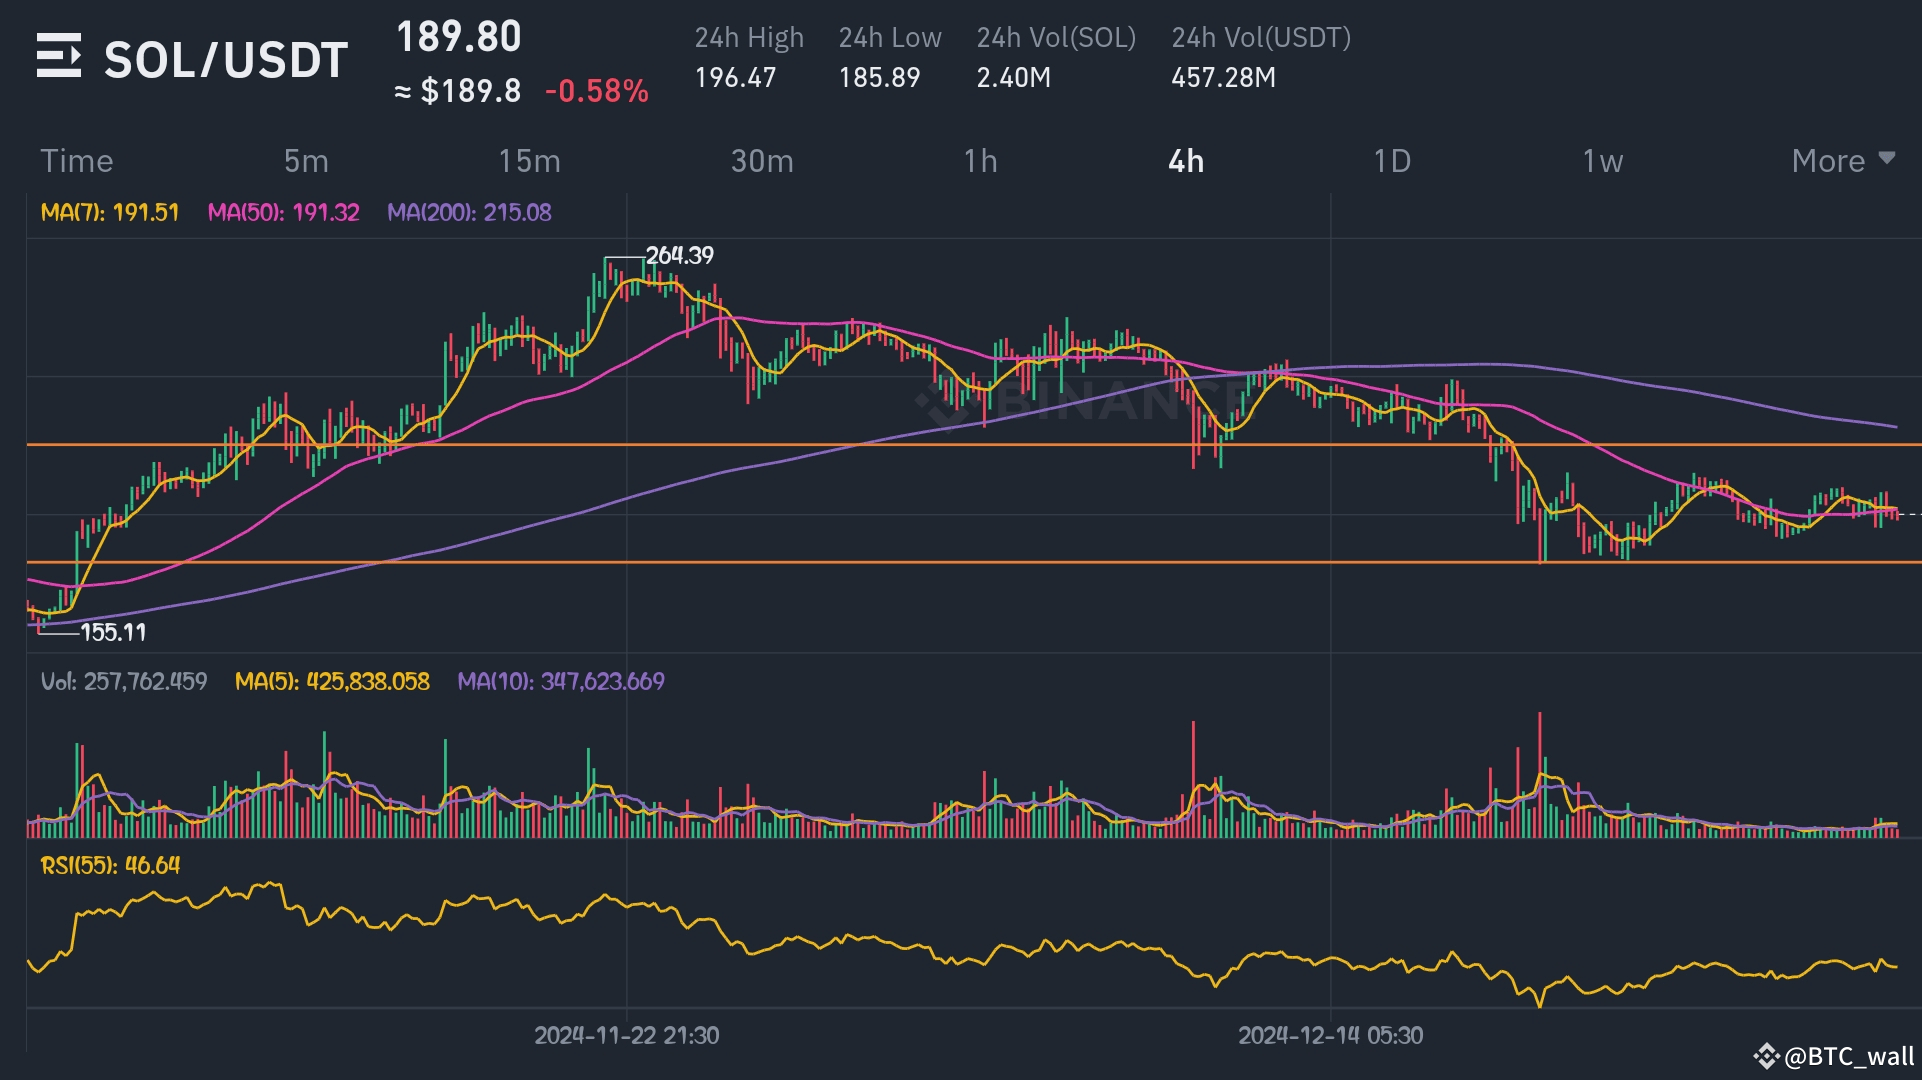Select the 30m interval
1922x1080 pixels.
(762, 161)
